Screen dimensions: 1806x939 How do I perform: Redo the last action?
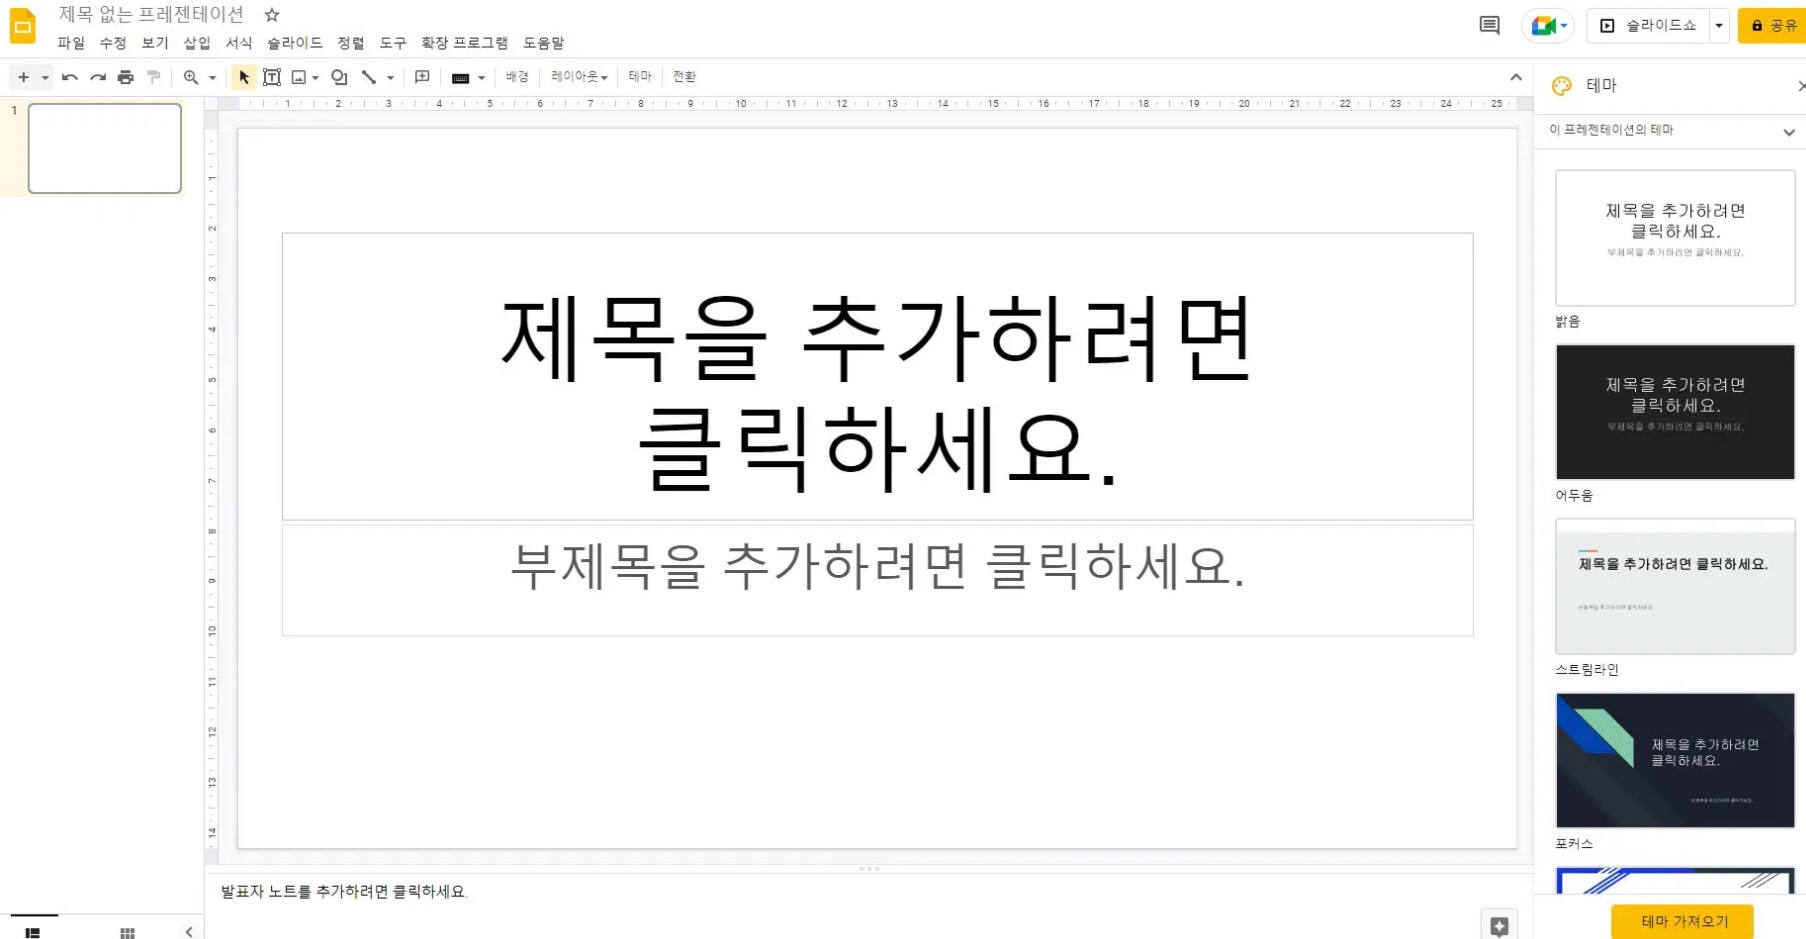click(x=97, y=77)
